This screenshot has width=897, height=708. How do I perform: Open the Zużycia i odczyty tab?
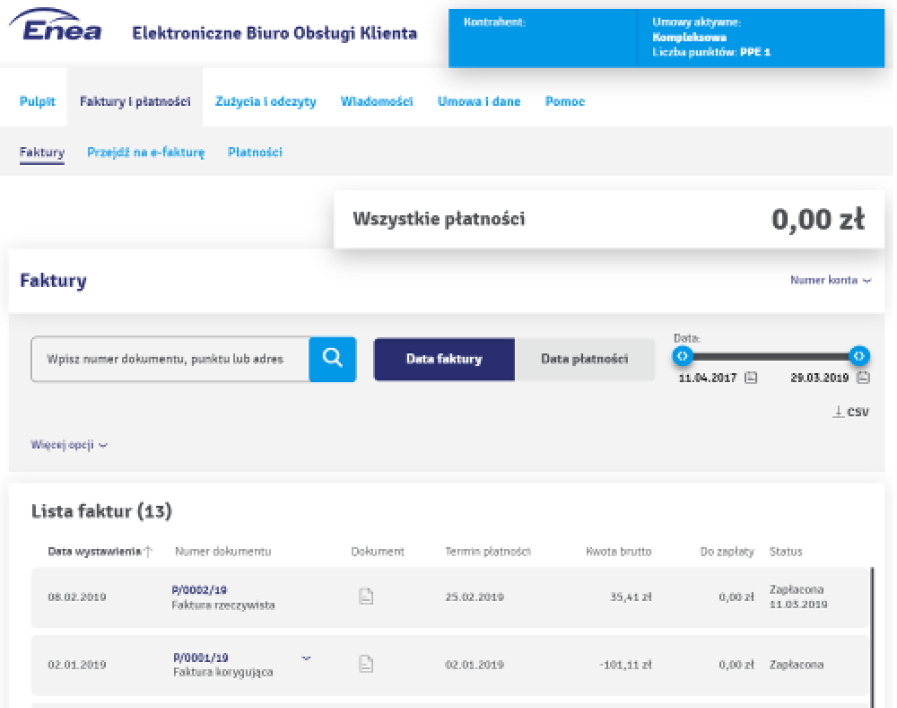pos(265,102)
